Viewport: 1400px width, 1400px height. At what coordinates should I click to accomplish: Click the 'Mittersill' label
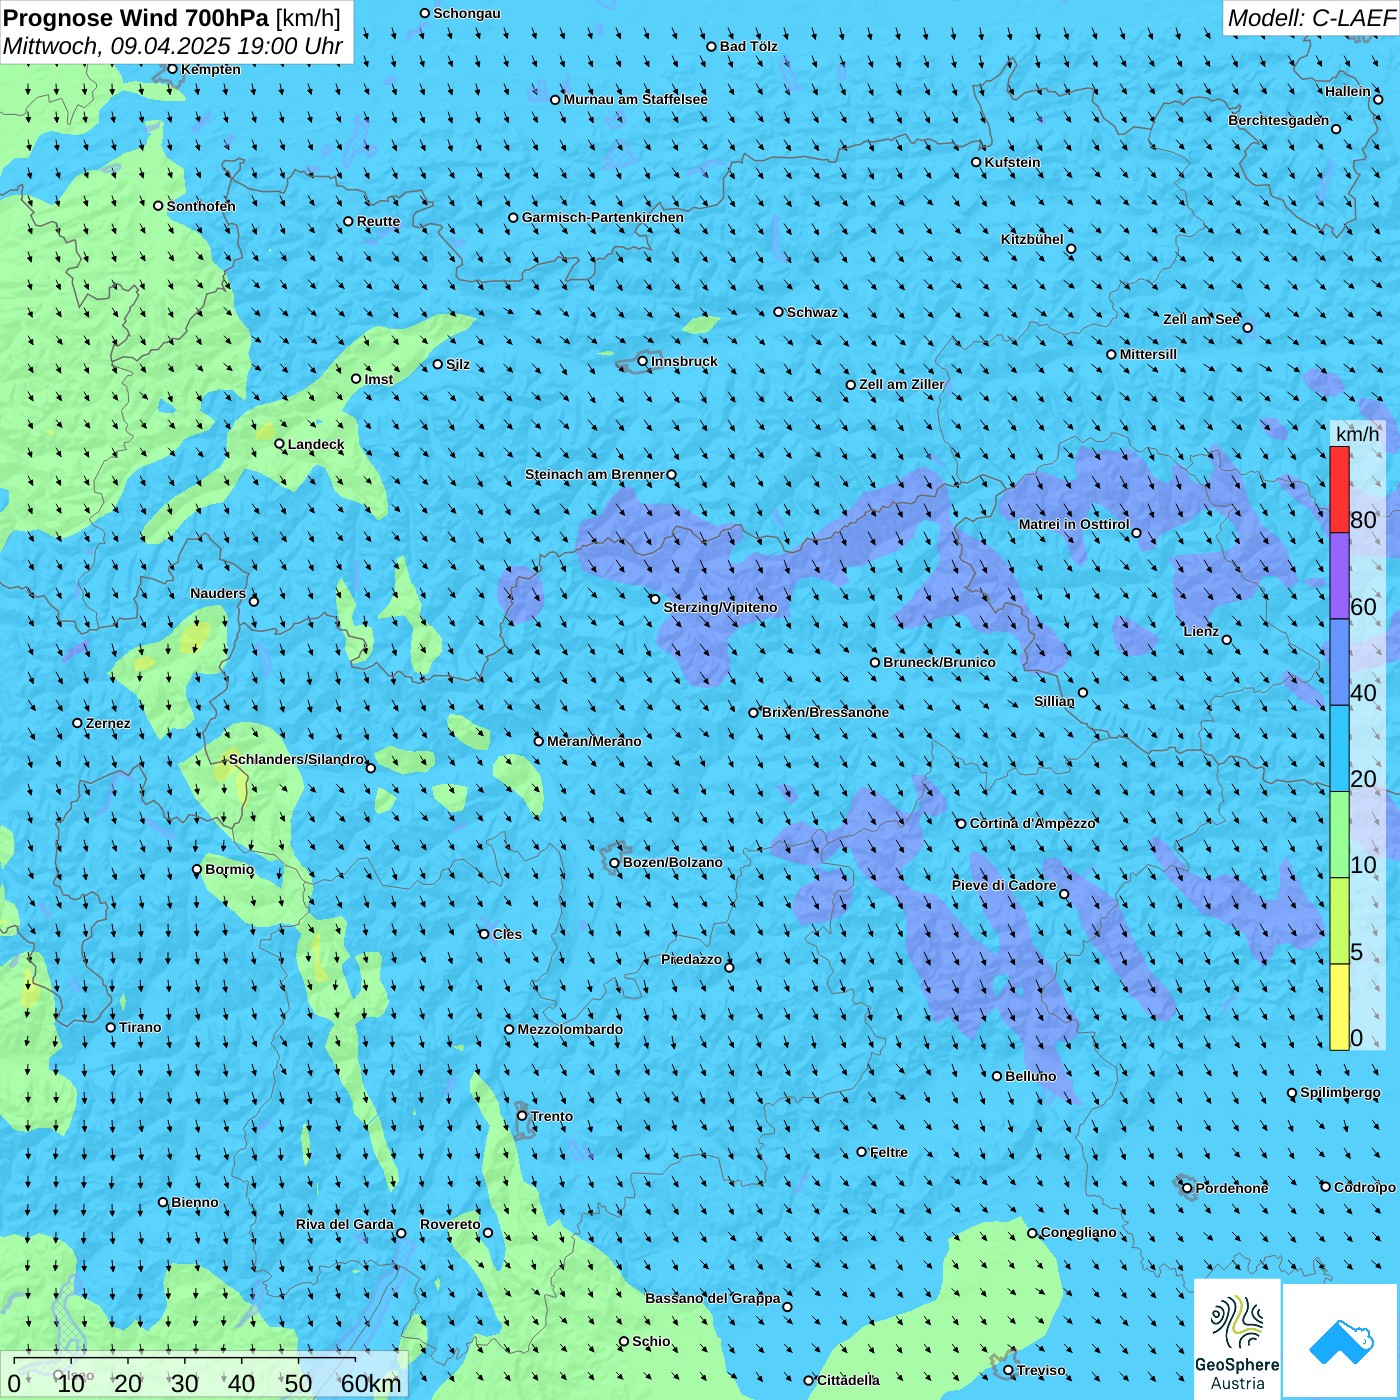tap(1149, 354)
